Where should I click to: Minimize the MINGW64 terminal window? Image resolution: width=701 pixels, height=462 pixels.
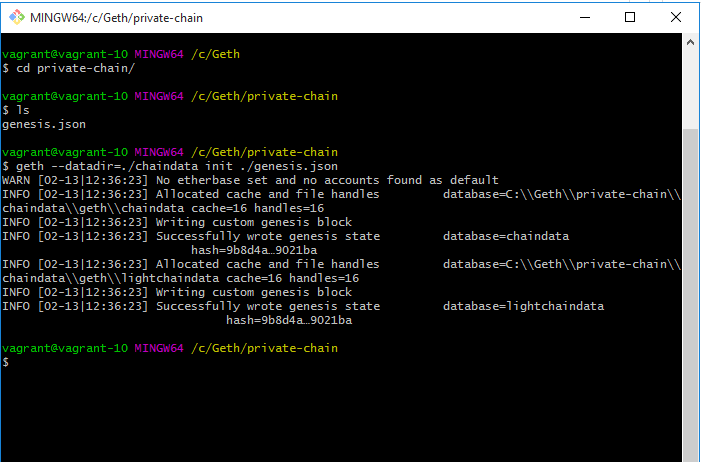(585, 17)
